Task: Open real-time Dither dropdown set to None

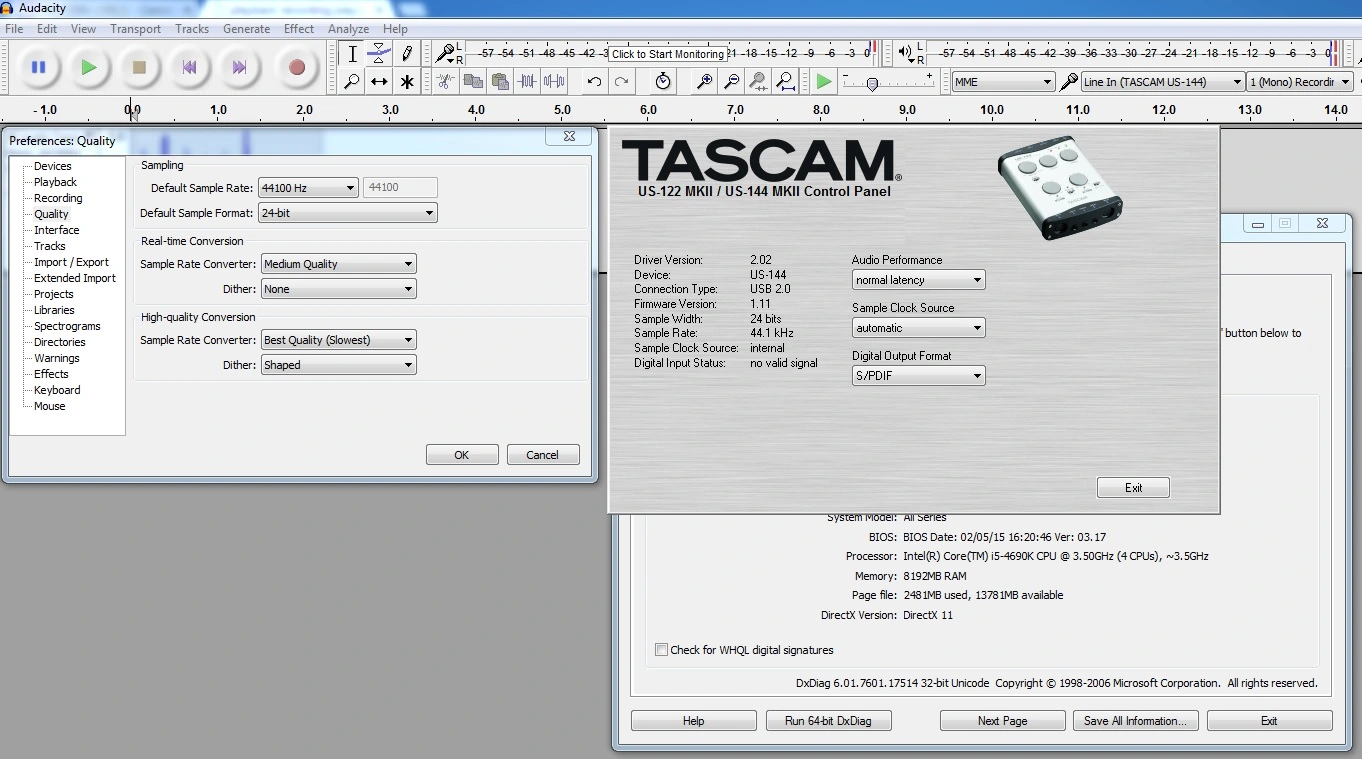Action: pyautogui.click(x=338, y=289)
